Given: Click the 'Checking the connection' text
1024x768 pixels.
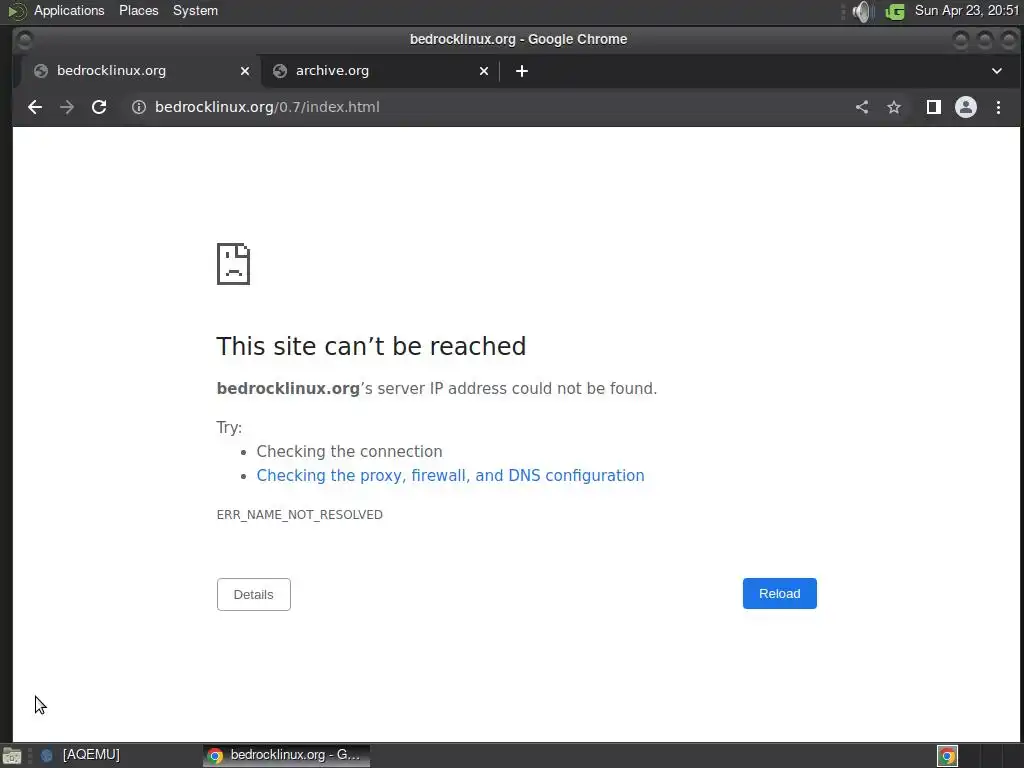Looking at the screenshot, I should (349, 451).
